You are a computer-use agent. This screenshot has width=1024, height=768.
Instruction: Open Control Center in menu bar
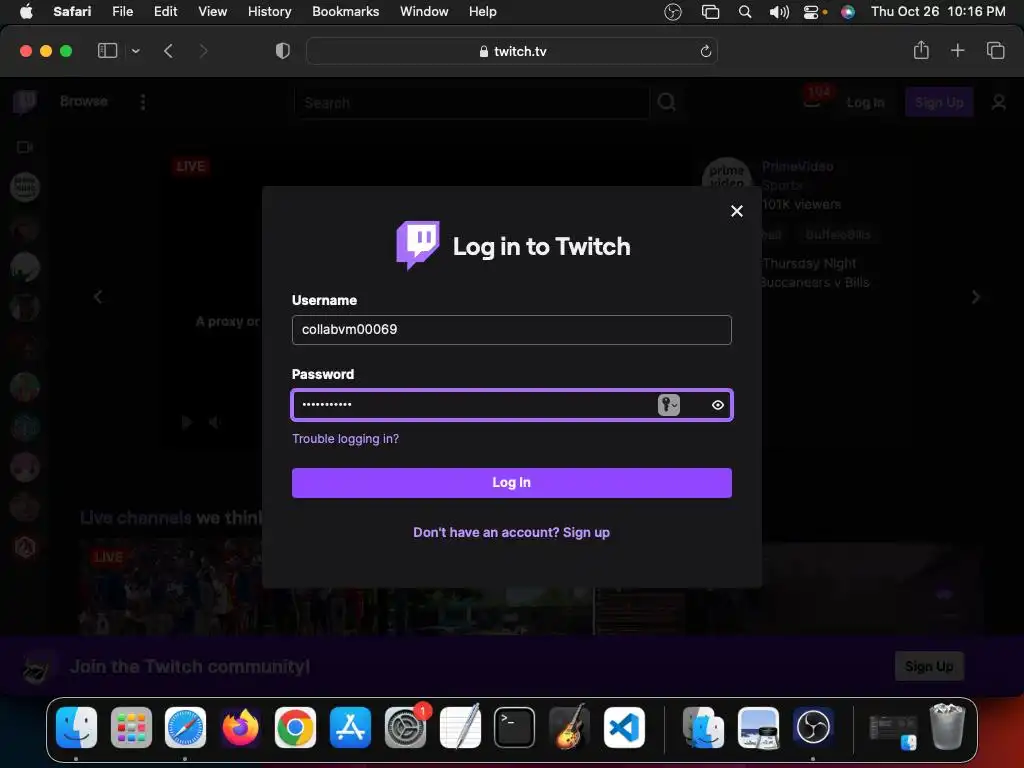pyautogui.click(x=811, y=12)
